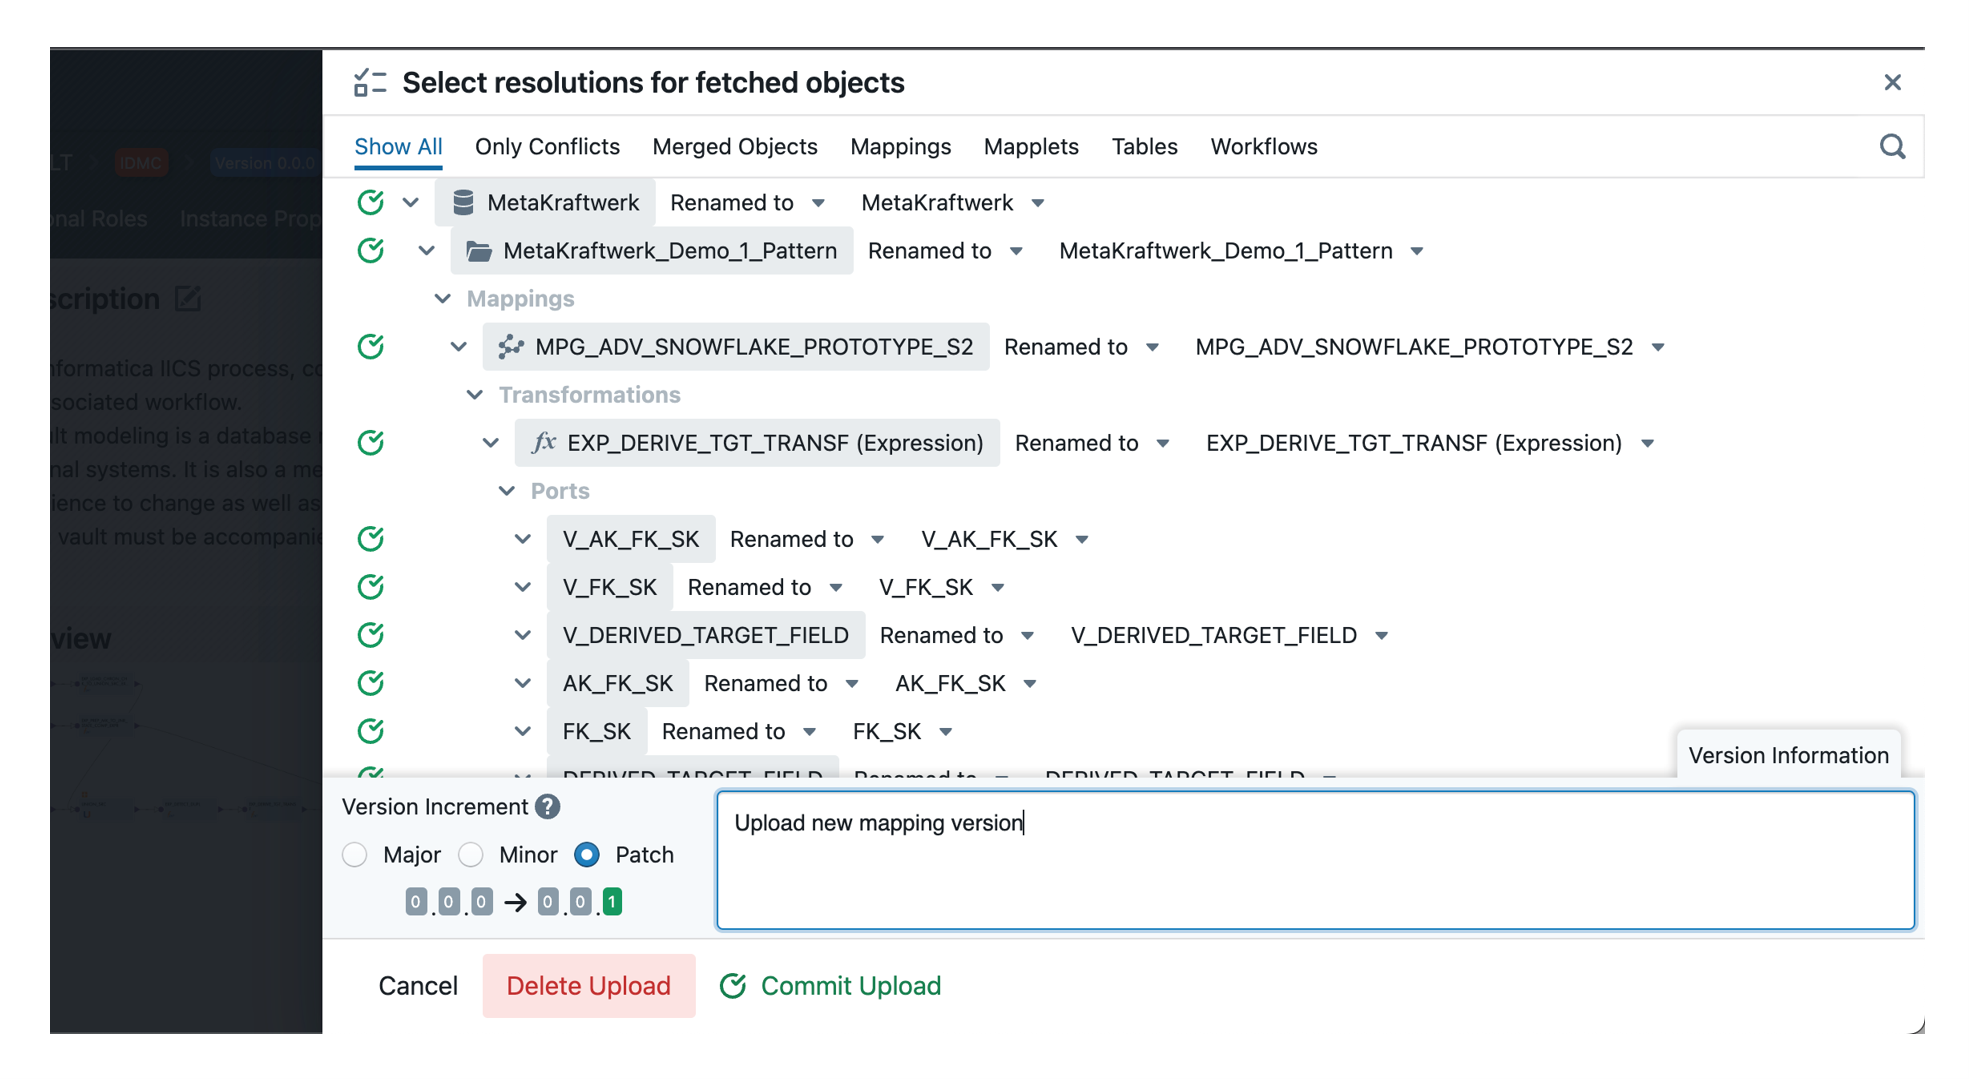Click the status checkmark next to FK_SK port
The width and height of the screenshot is (1969, 1079).
pos(371,731)
